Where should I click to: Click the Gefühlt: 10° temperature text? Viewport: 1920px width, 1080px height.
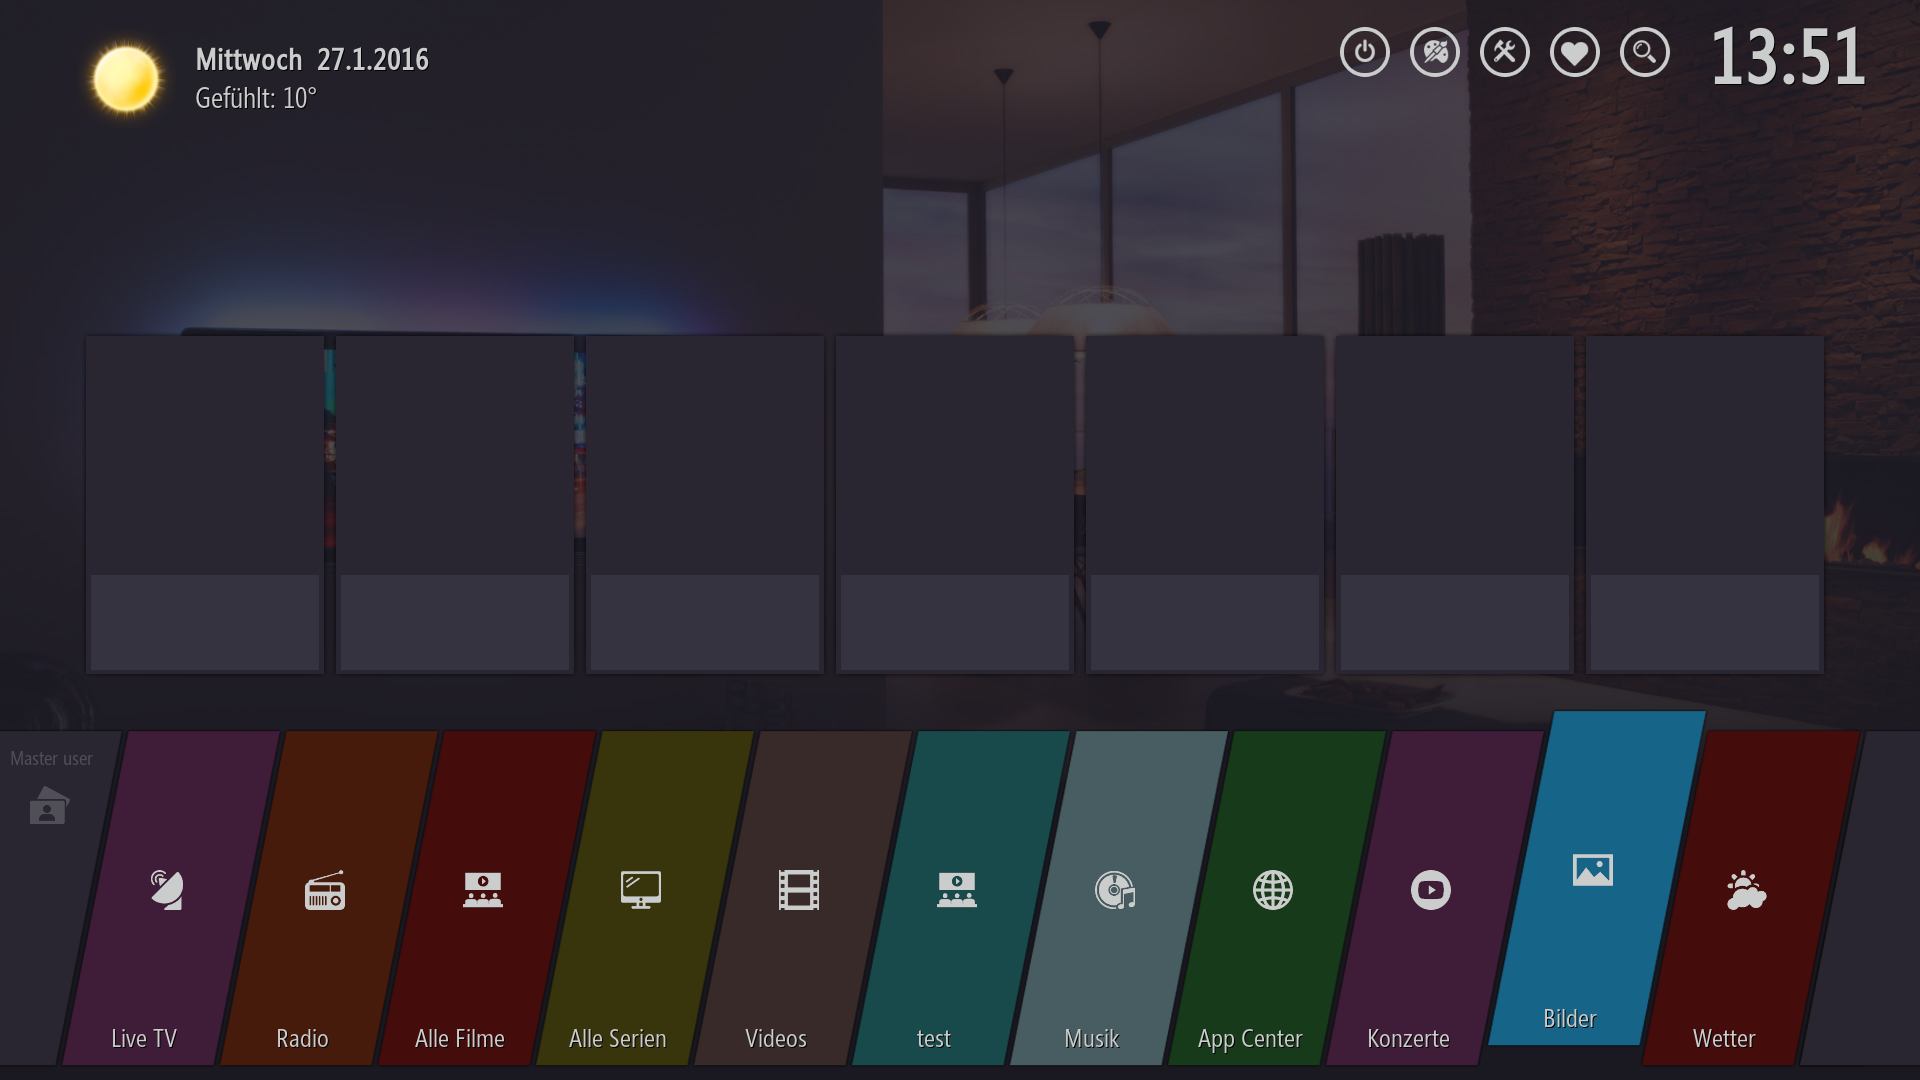point(256,98)
